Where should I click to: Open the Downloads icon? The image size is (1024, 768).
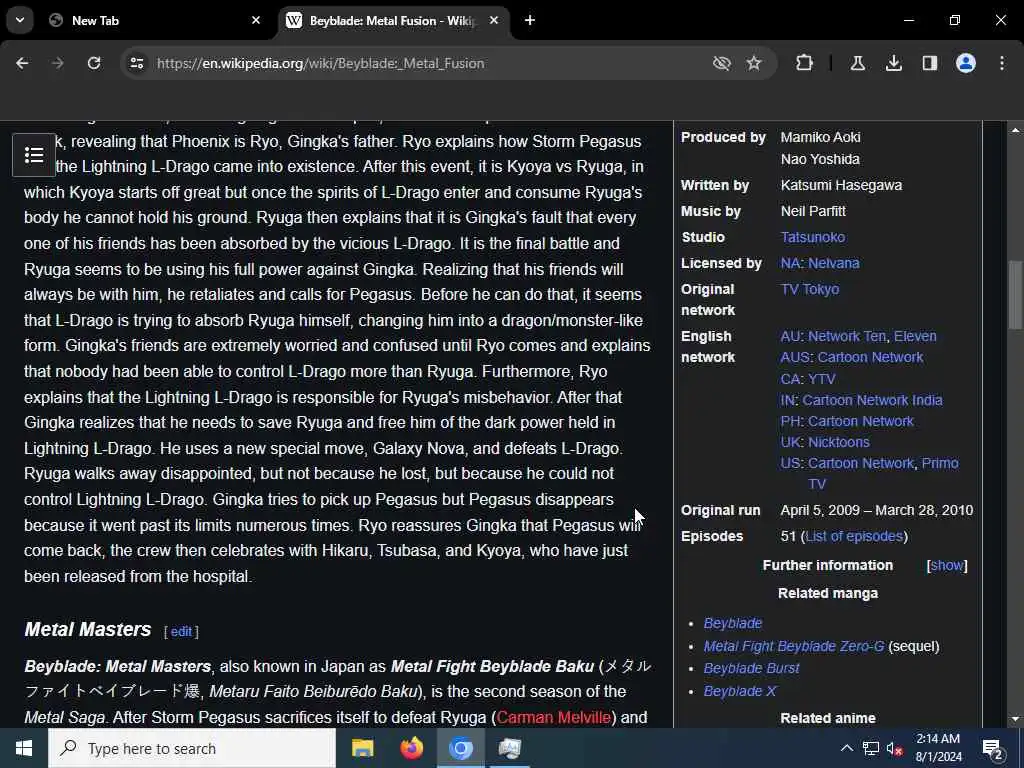894,63
